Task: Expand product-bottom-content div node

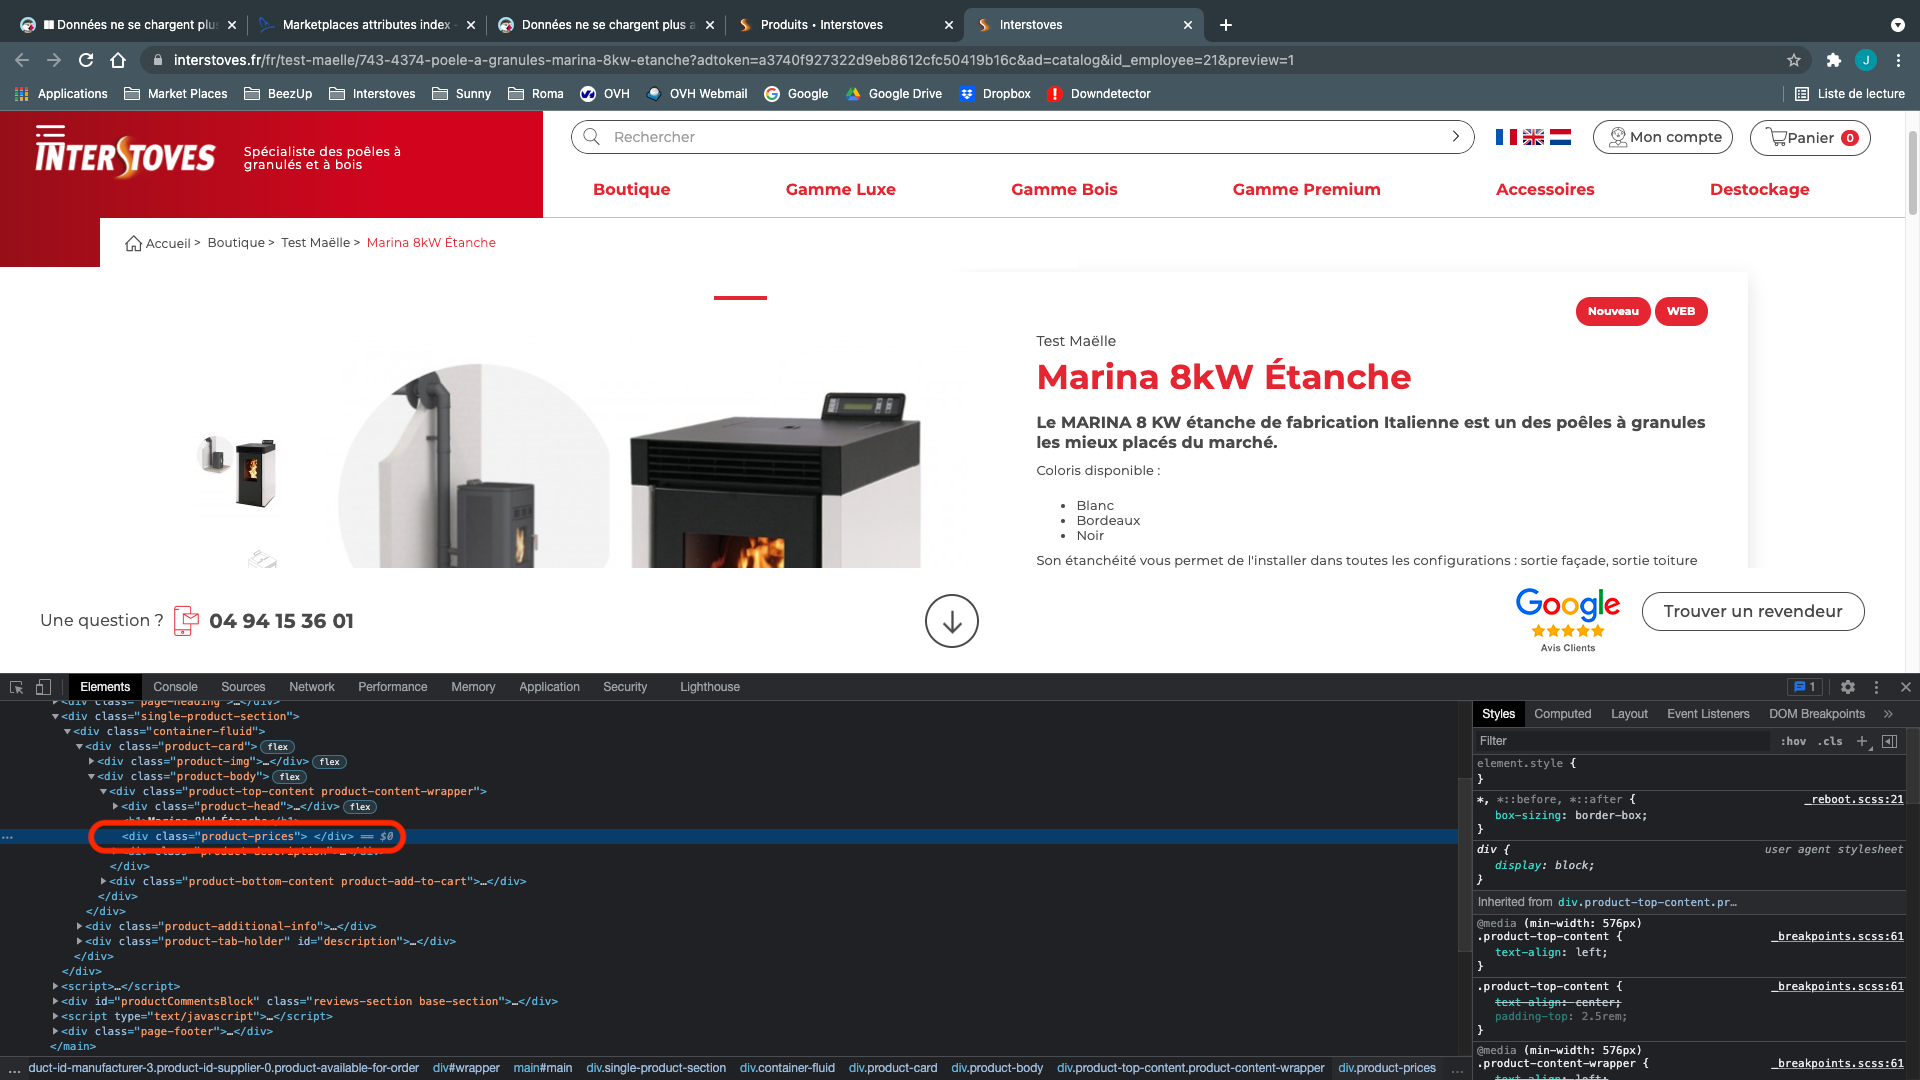Action: 103,881
